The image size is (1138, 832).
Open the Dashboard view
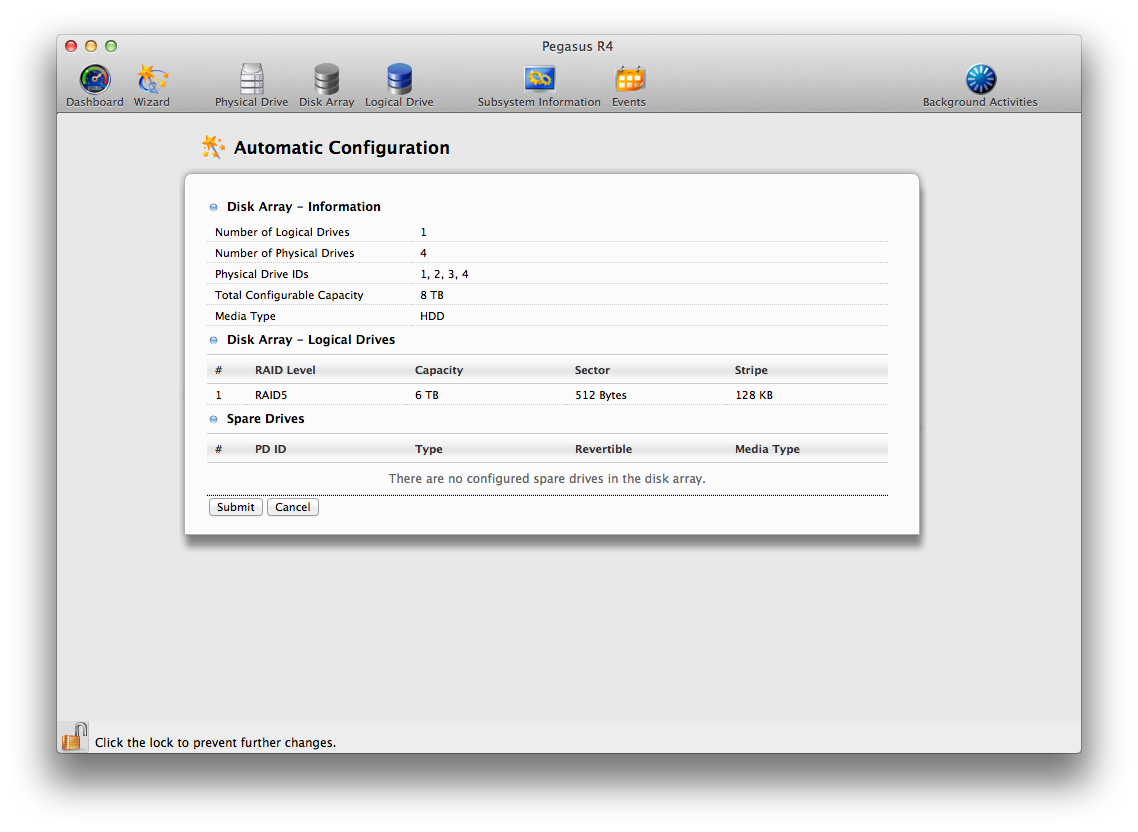click(95, 85)
